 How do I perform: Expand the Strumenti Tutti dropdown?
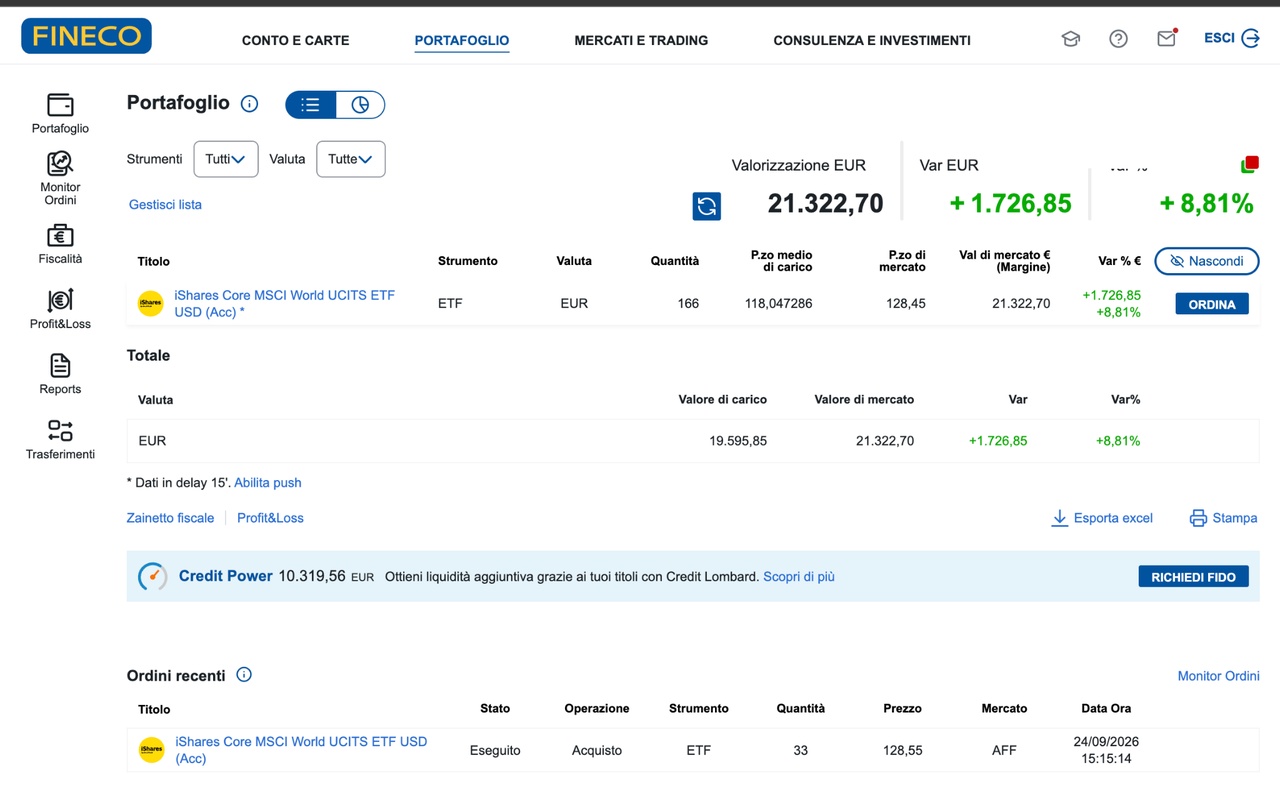click(226, 159)
